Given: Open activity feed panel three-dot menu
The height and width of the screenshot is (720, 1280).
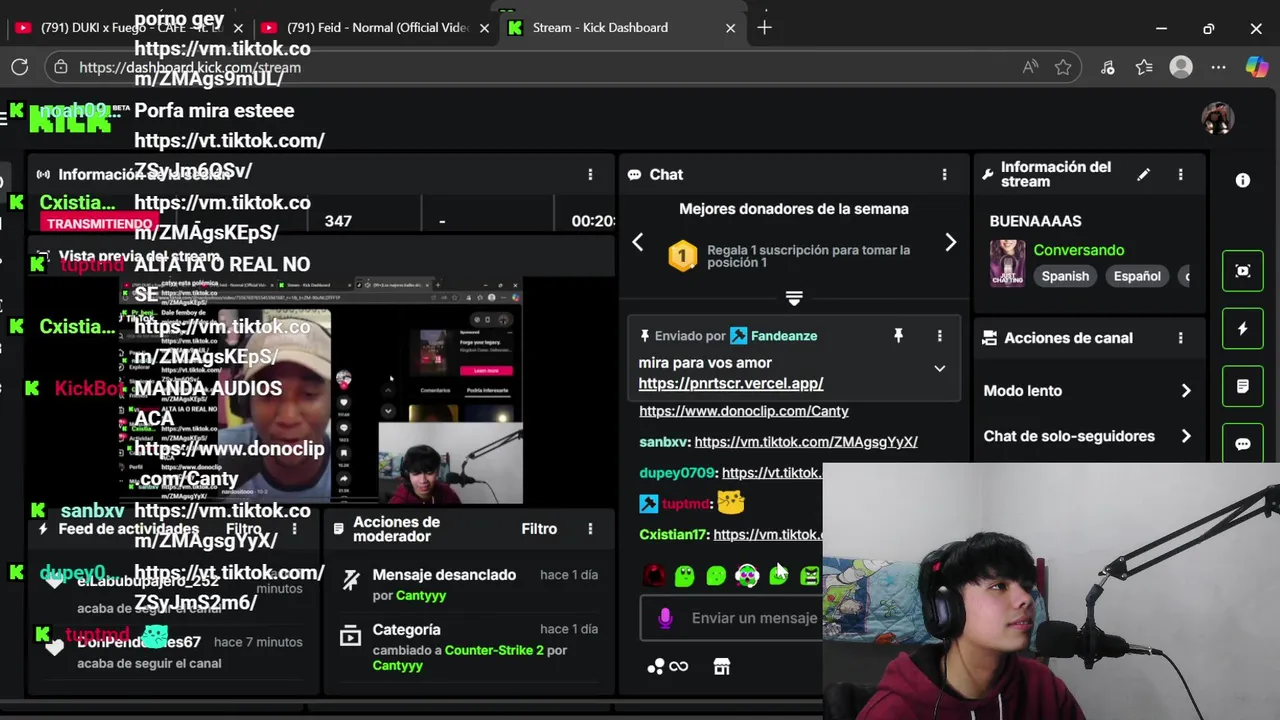Looking at the screenshot, I should 294,529.
